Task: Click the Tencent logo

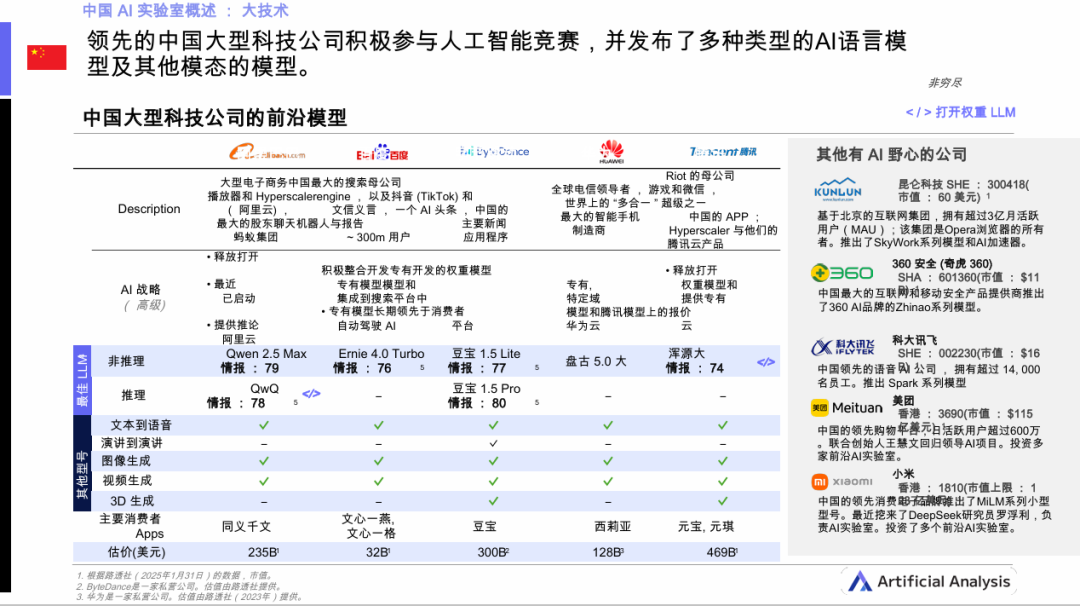Action: tap(723, 152)
